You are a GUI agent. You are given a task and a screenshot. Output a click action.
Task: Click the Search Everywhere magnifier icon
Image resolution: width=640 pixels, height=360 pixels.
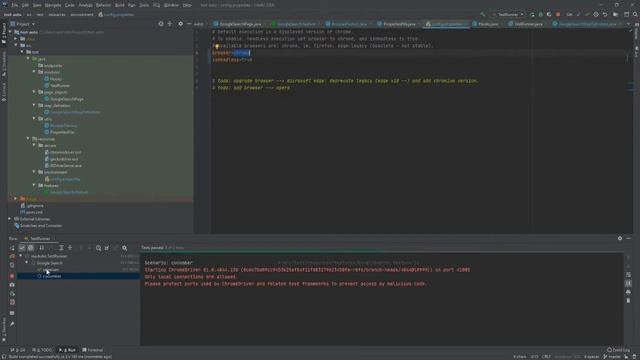tap(635, 15)
